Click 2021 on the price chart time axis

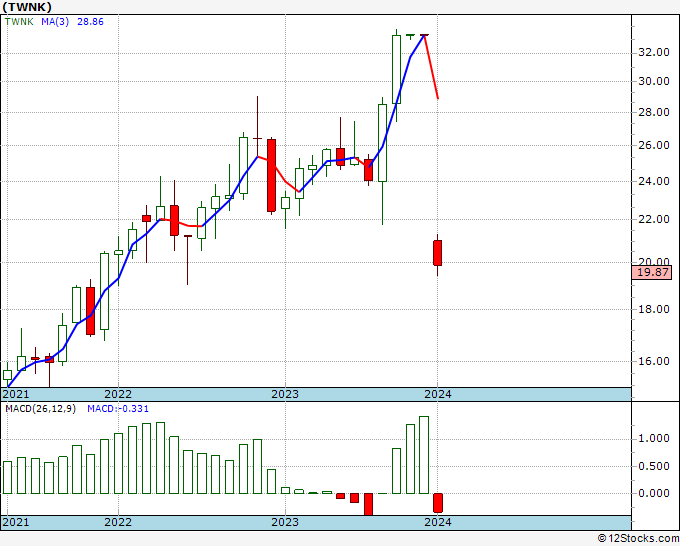point(16,394)
